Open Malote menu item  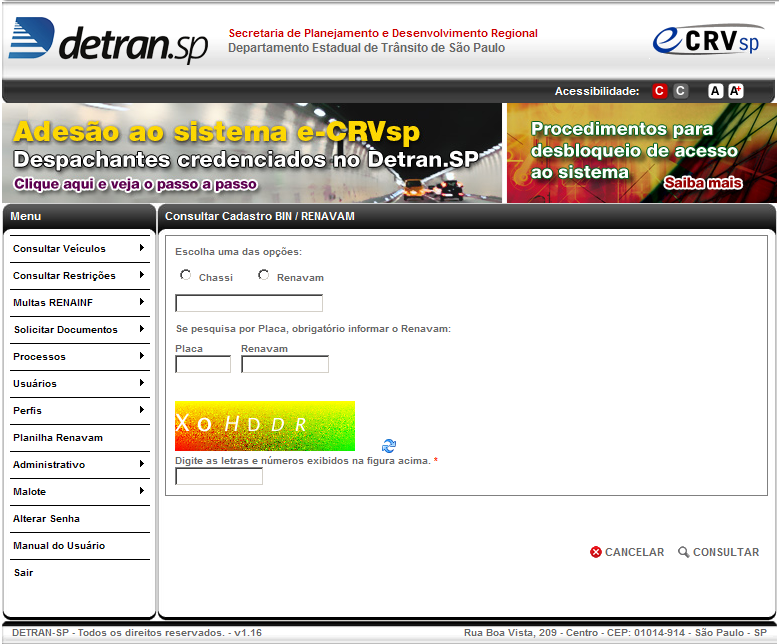(29, 491)
